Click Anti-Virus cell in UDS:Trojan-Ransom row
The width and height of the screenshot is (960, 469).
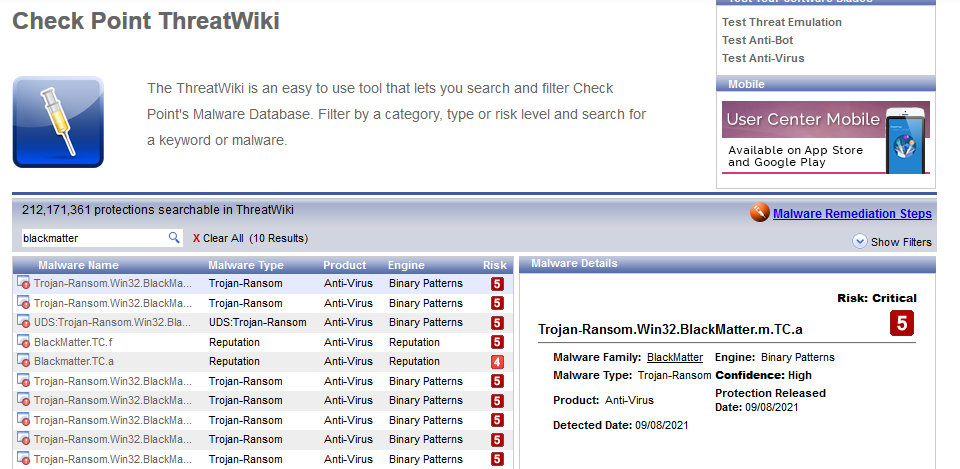(x=348, y=322)
